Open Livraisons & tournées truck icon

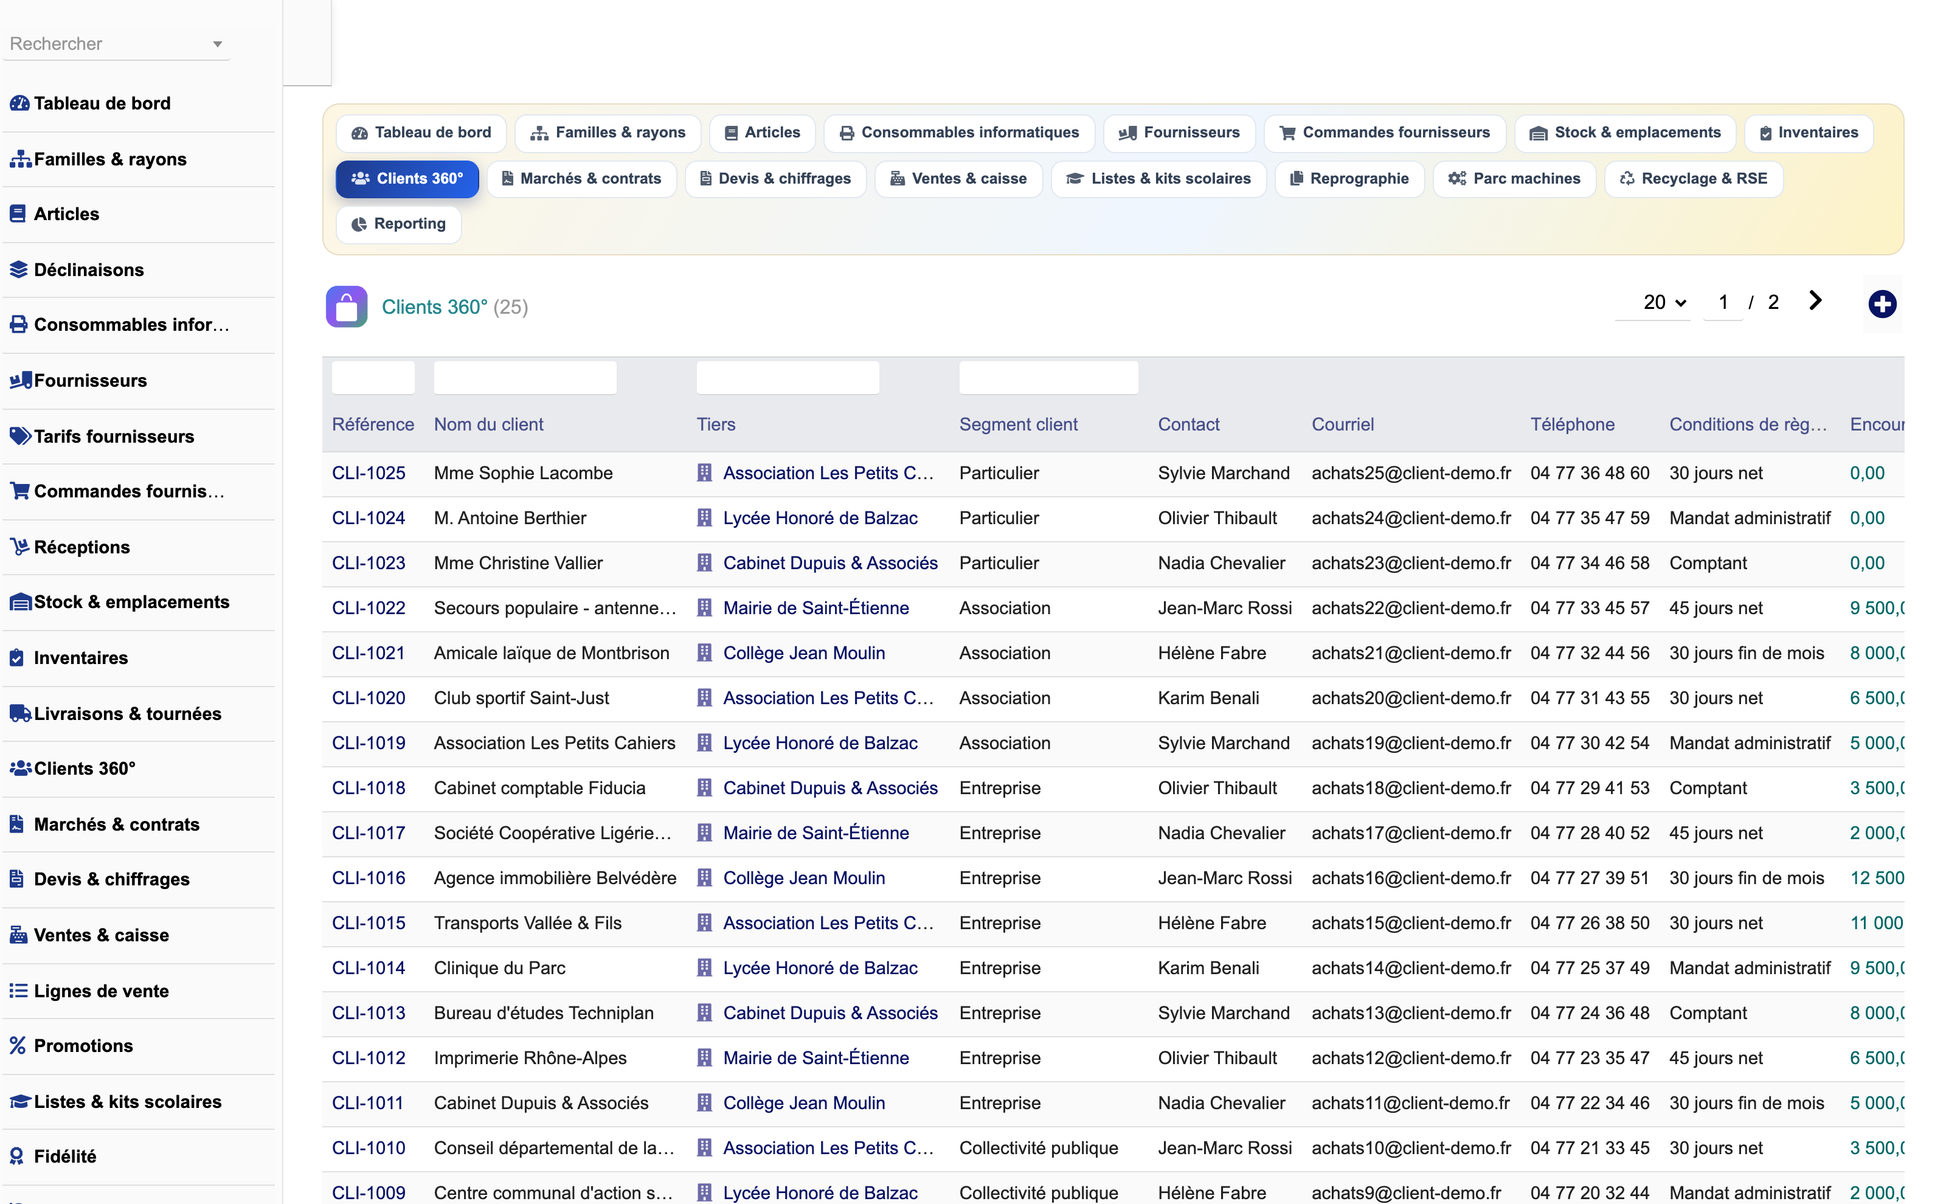tap(20, 713)
